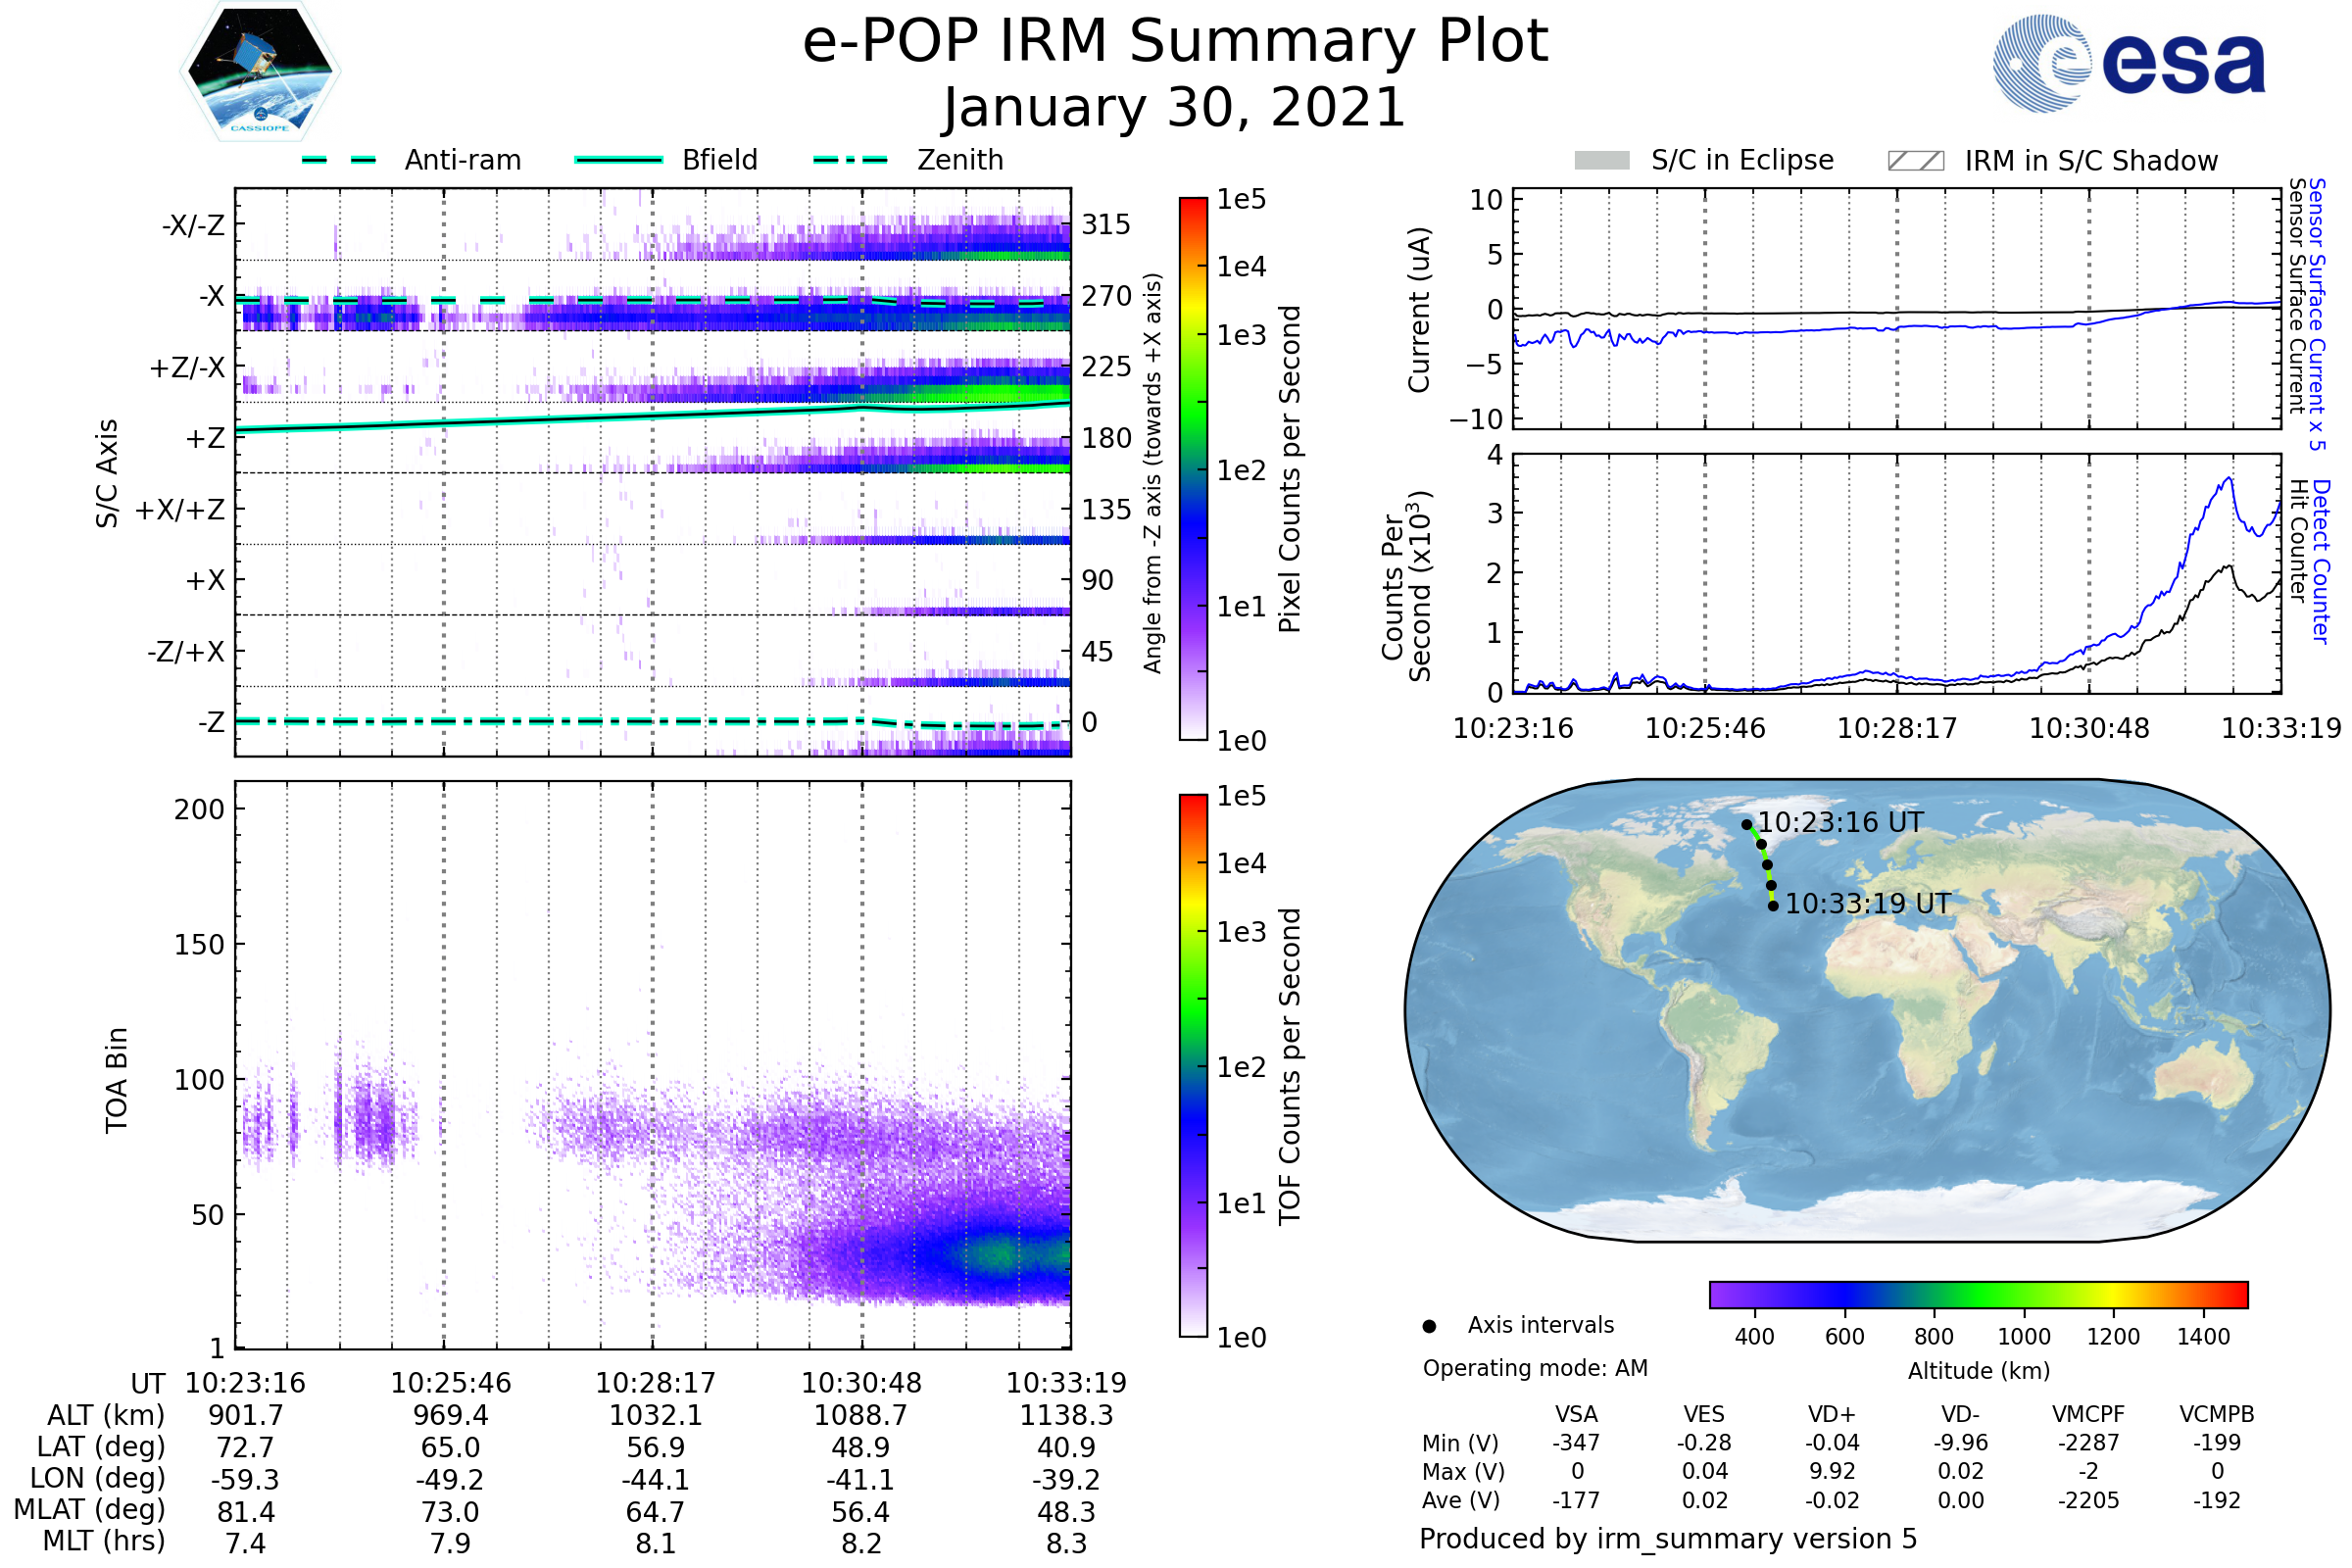Click the Bfield solid legend line
2352x1568 pixels.
(619, 160)
